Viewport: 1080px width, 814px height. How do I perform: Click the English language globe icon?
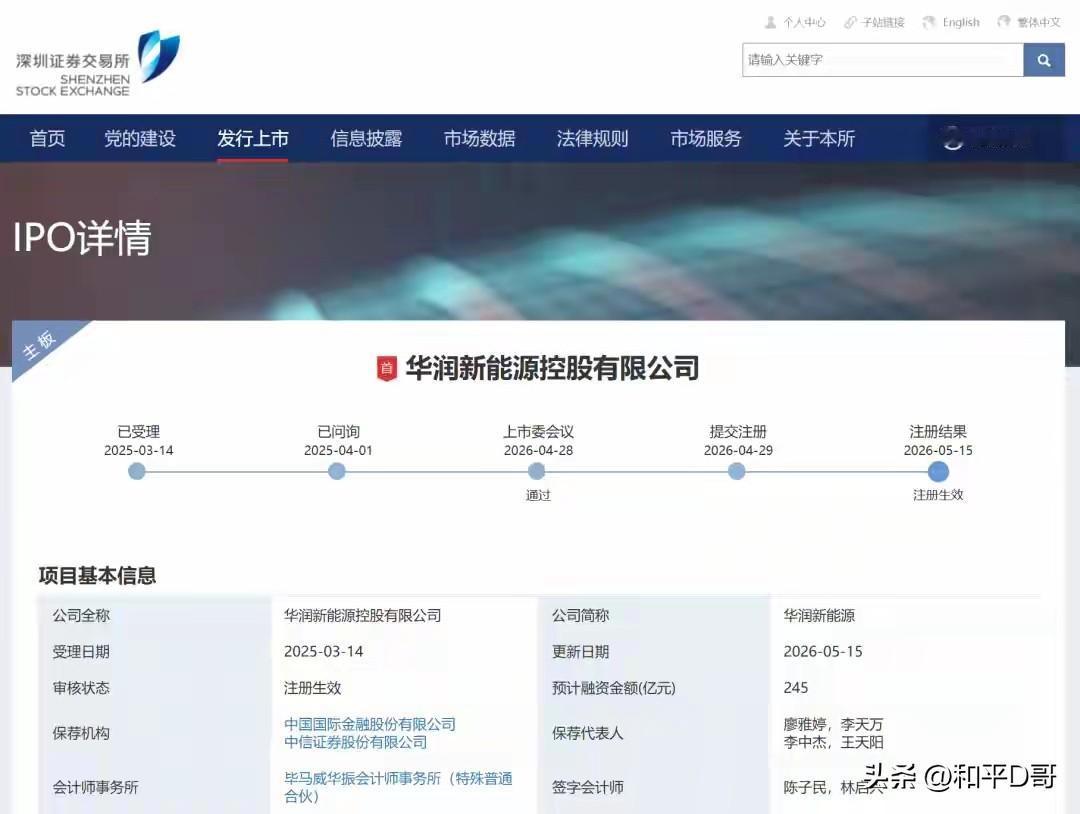pos(929,22)
